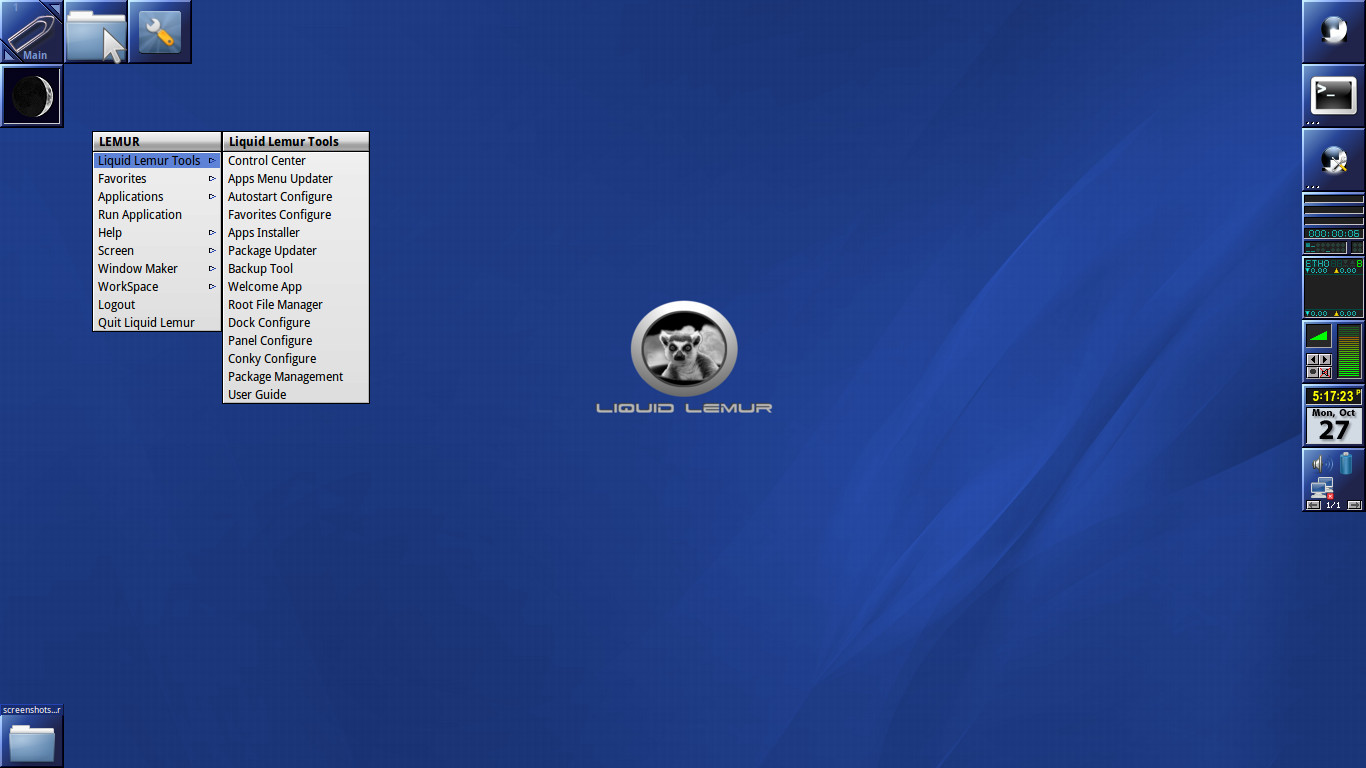Viewport: 1366px width, 768px height.
Task: Click the mixer next channel arrow
Action: [1325, 359]
